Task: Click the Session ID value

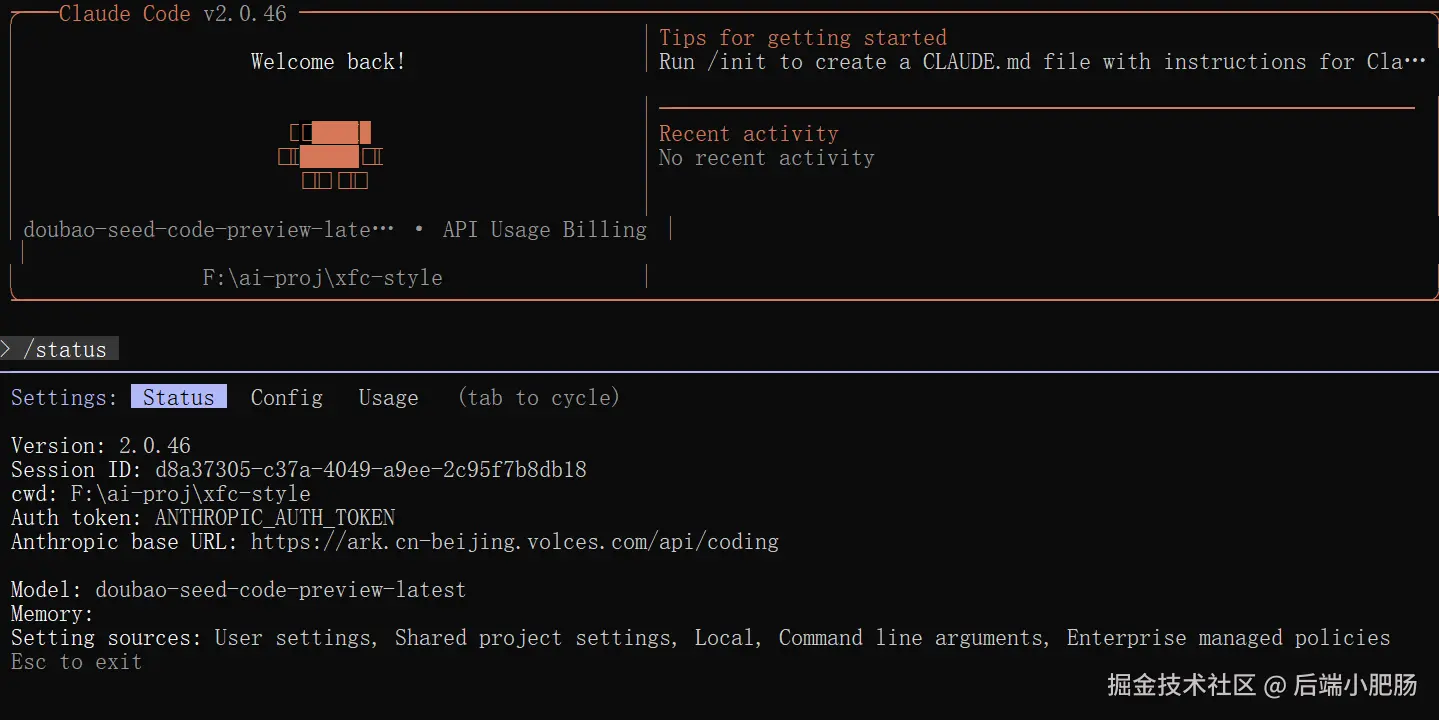Action: tap(370, 469)
